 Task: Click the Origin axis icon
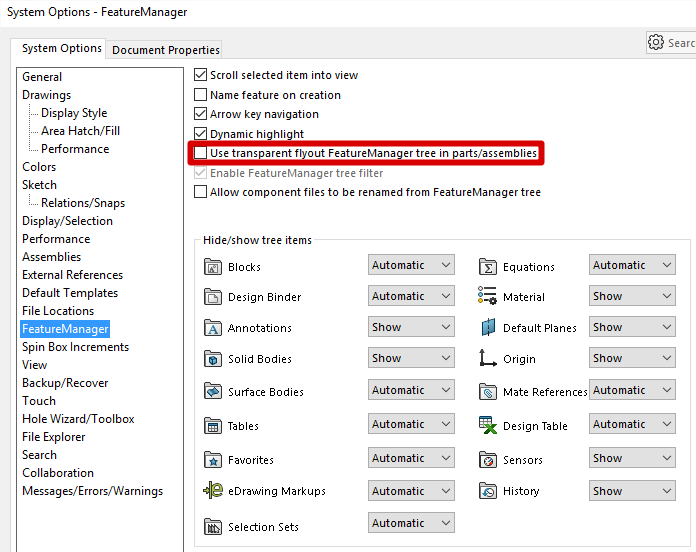(x=488, y=358)
